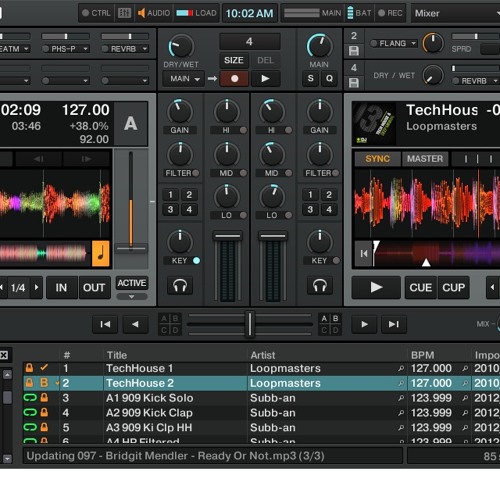Open the MAIN loop recorder source dropdown

(183, 79)
